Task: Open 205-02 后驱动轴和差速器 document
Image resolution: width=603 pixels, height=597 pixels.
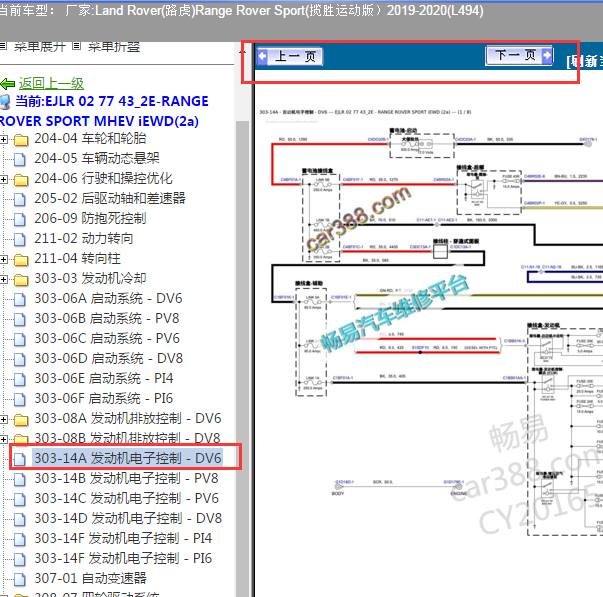Action: tap(110, 198)
